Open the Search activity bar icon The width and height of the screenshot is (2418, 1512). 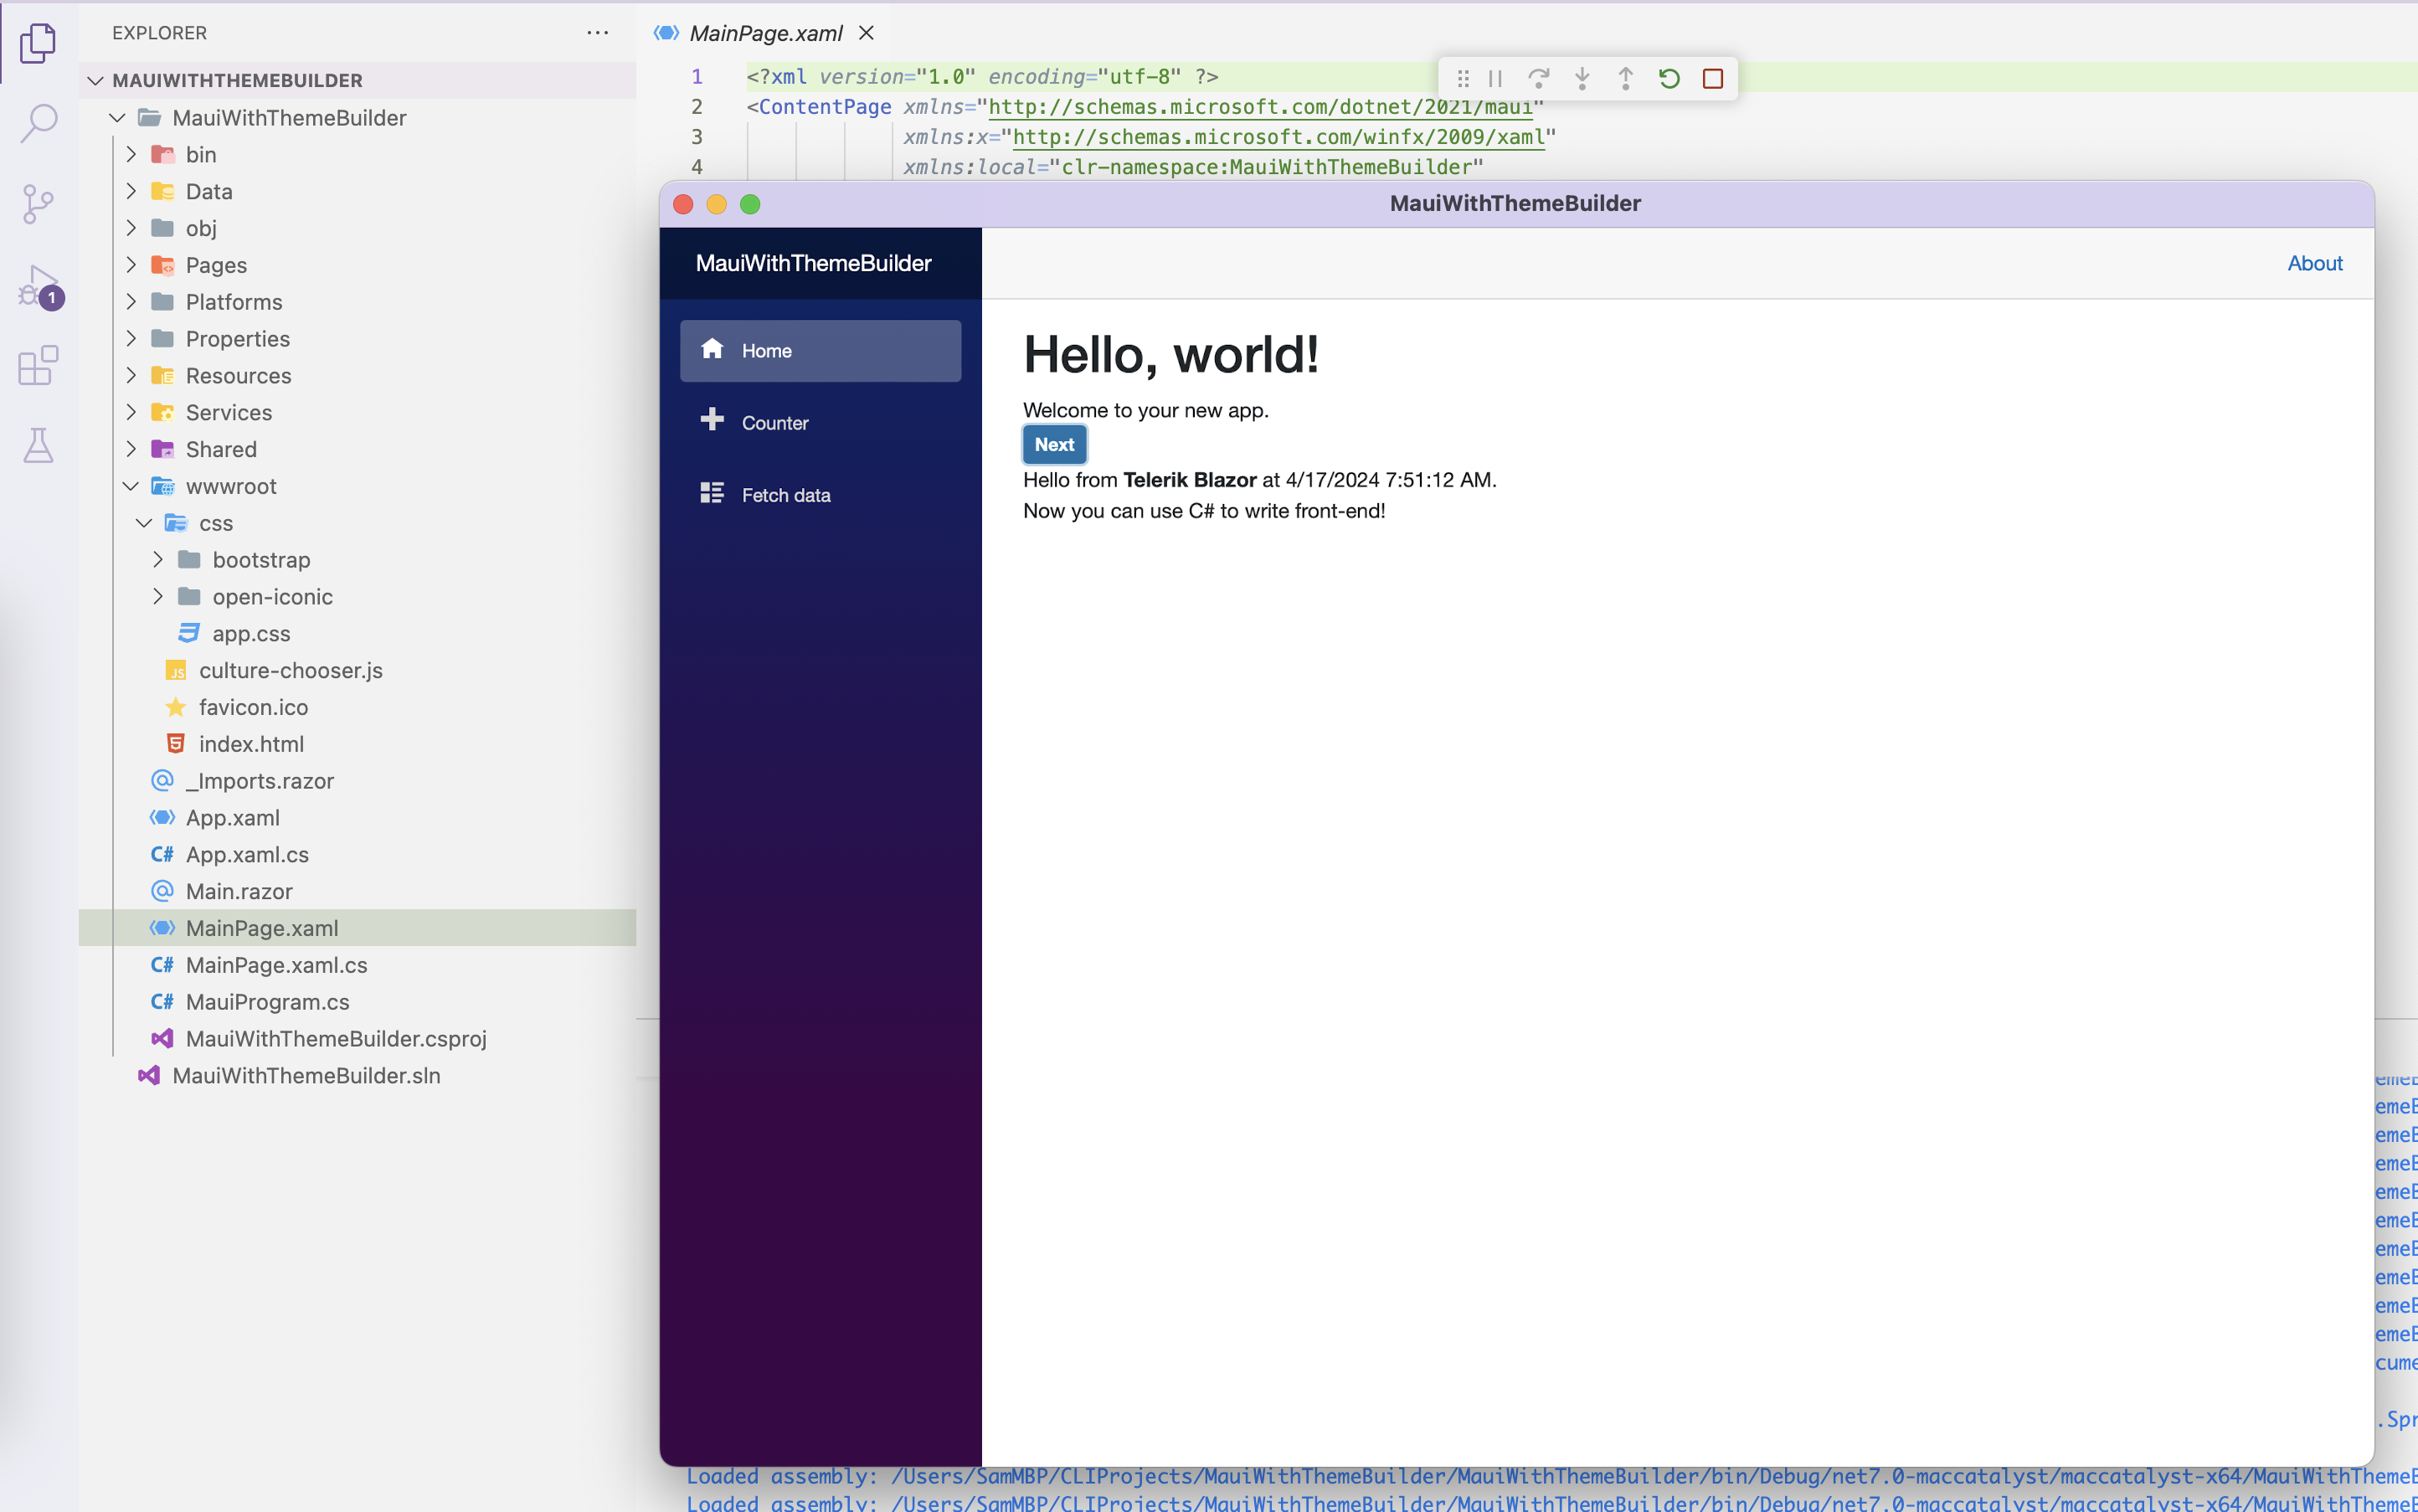point(38,123)
